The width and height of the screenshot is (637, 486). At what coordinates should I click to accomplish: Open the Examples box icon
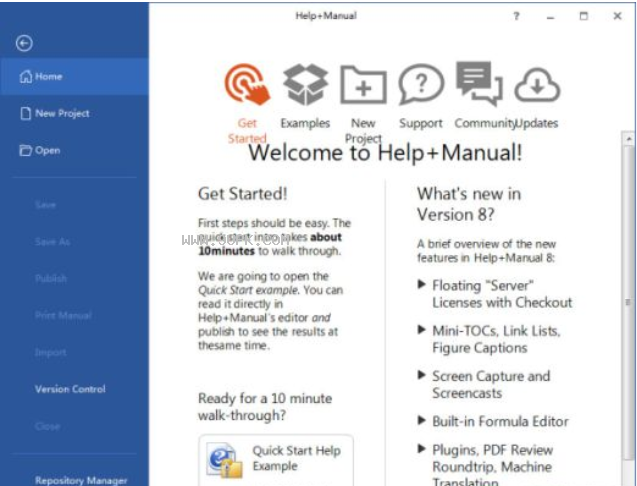click(306, 84)
